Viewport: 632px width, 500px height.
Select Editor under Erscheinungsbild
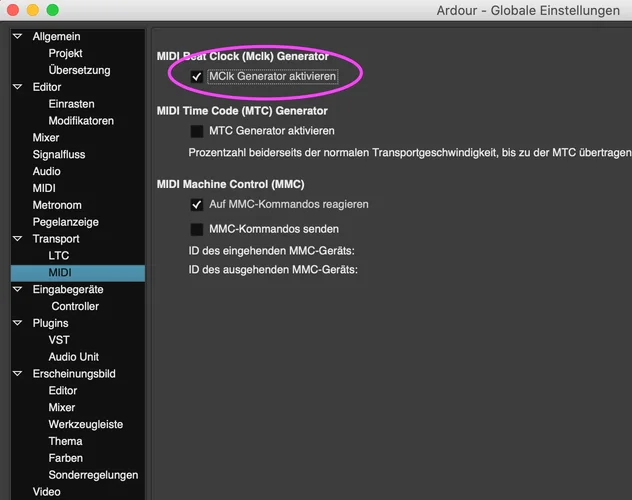(x=62, y=391)
